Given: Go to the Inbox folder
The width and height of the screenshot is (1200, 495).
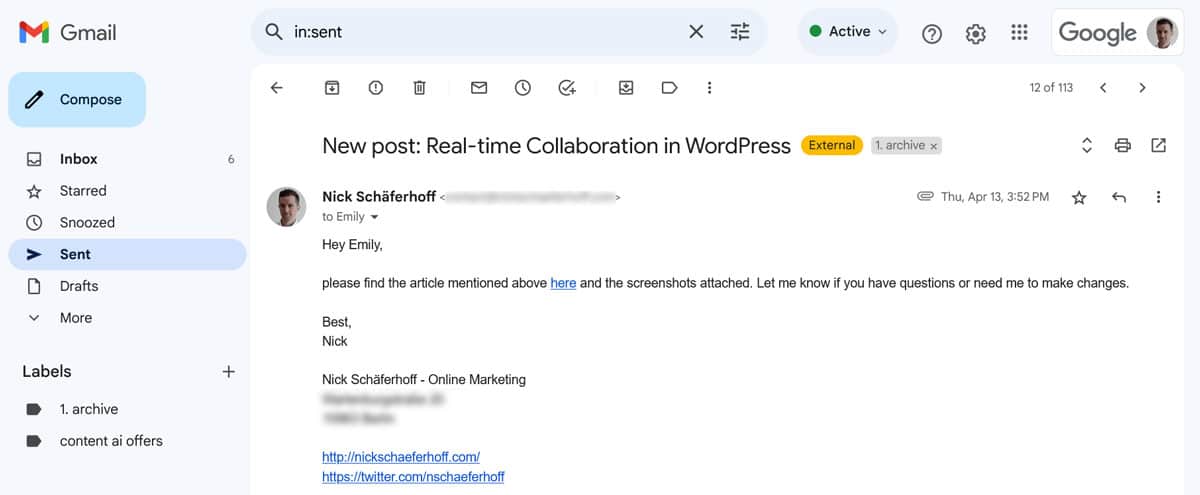Looking at the screenshot, I should click(x=78, y=159).
